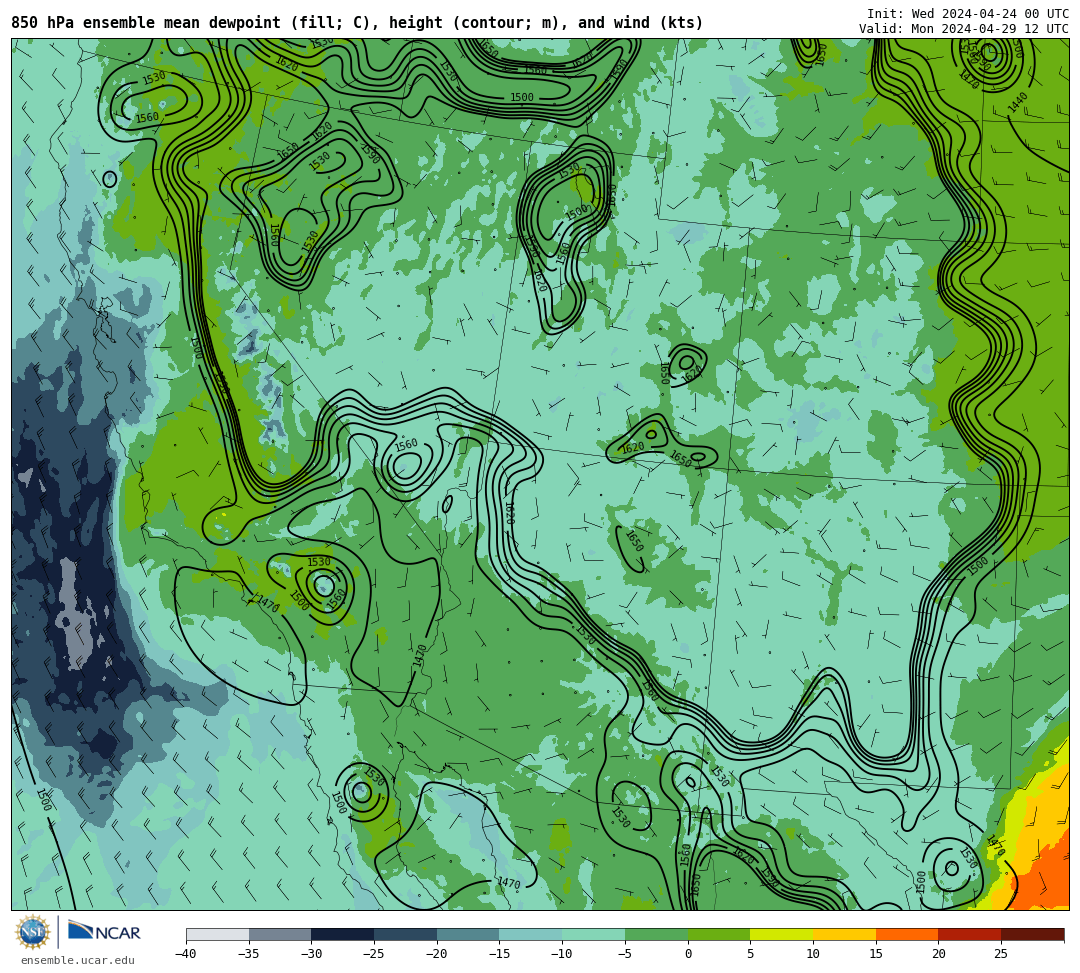This screenshot has width=1080, height=973.
Task: Click the yellow-green 5 to 10 swatch
Action: 781,934
